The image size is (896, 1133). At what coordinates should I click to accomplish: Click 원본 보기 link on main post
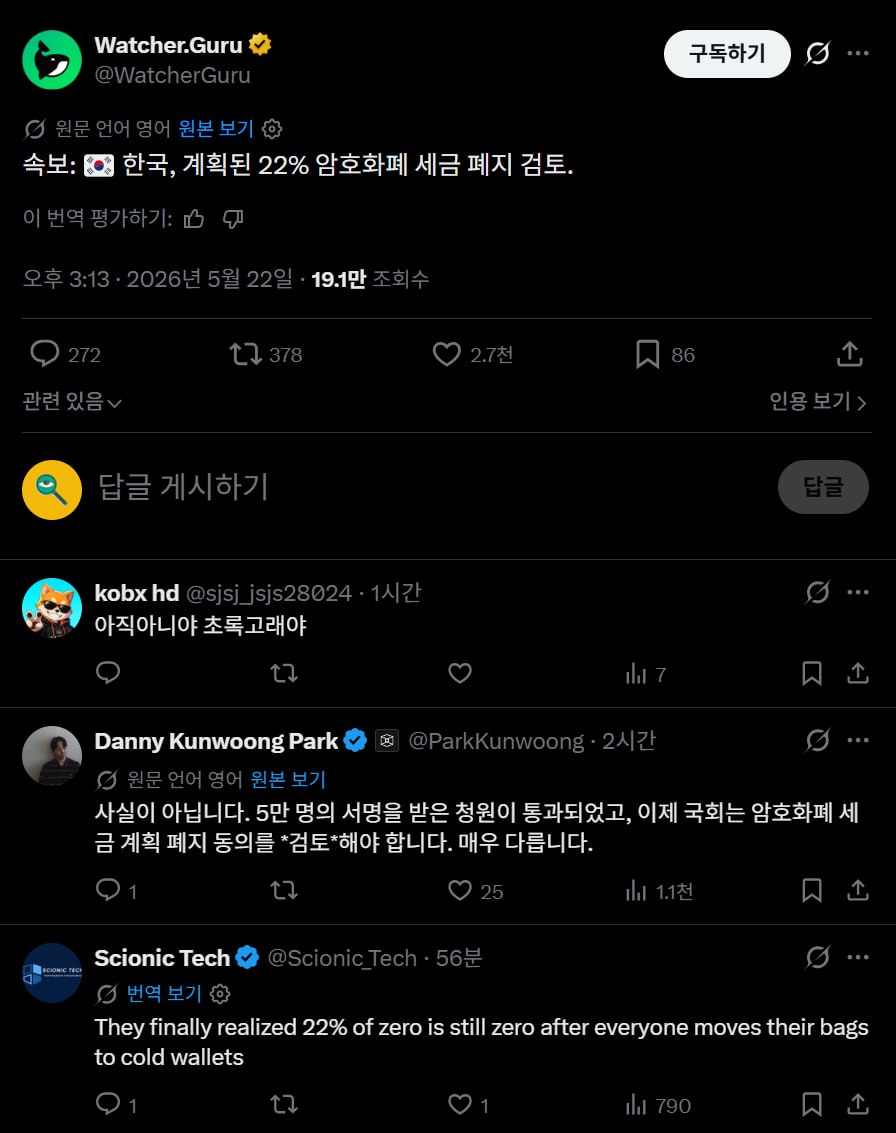click(216, 129)
